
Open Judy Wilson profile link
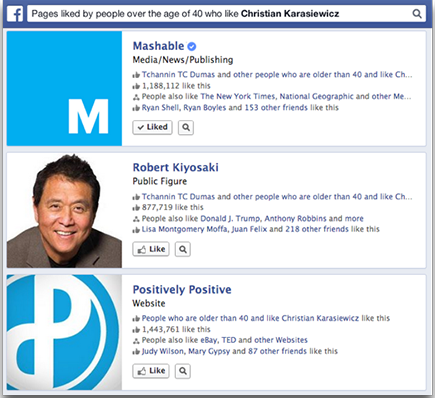coord(163,351)
